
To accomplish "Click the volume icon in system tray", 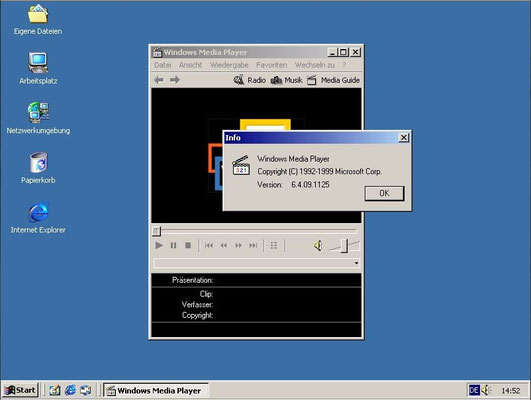I will 486,391.
